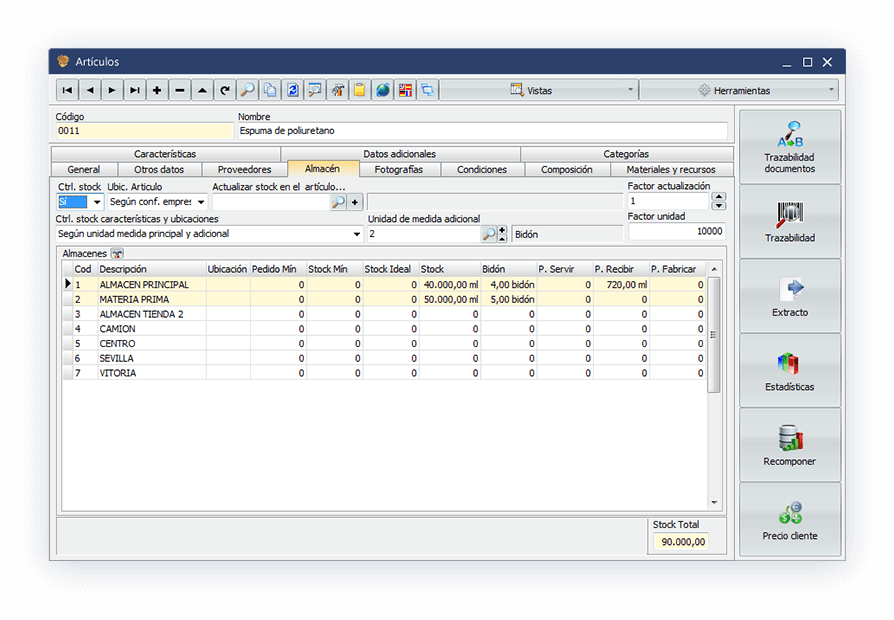This screenshot has width=894, height=620.
Task: Increase the Factor actualización stepper value
Action: pyautogui.click(x=718, y=197)
